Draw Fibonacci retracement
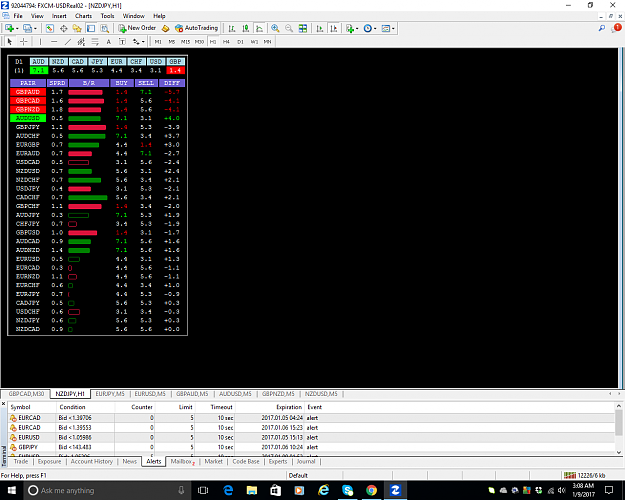625x500 pixels. (95, 41)
